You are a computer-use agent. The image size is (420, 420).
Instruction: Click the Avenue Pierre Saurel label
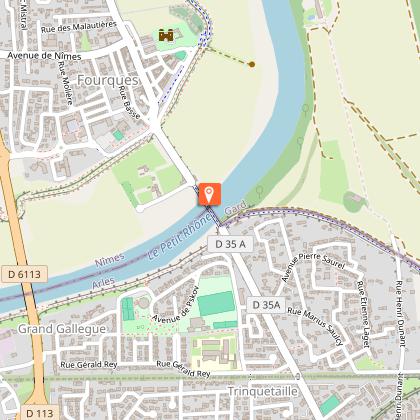click(312, 266)
